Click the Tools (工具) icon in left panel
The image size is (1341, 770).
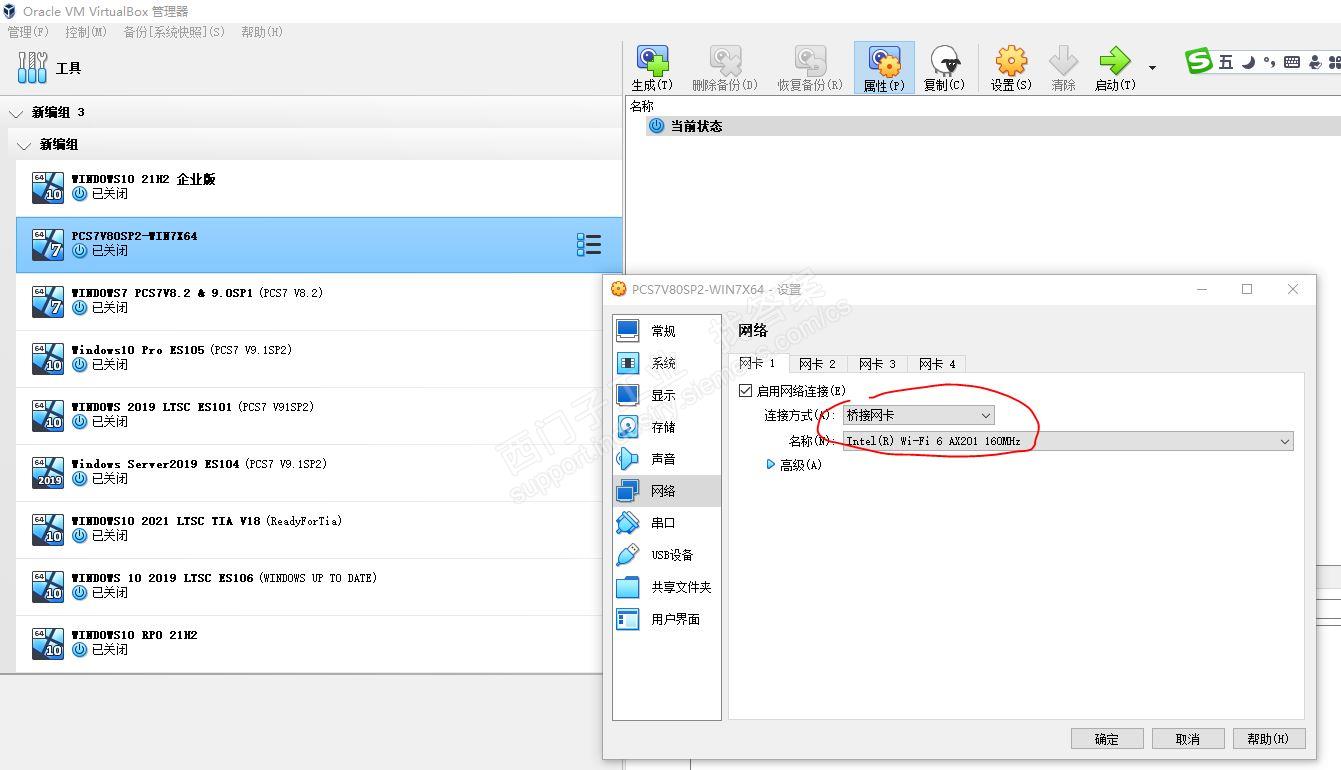(x=32, y=68)
